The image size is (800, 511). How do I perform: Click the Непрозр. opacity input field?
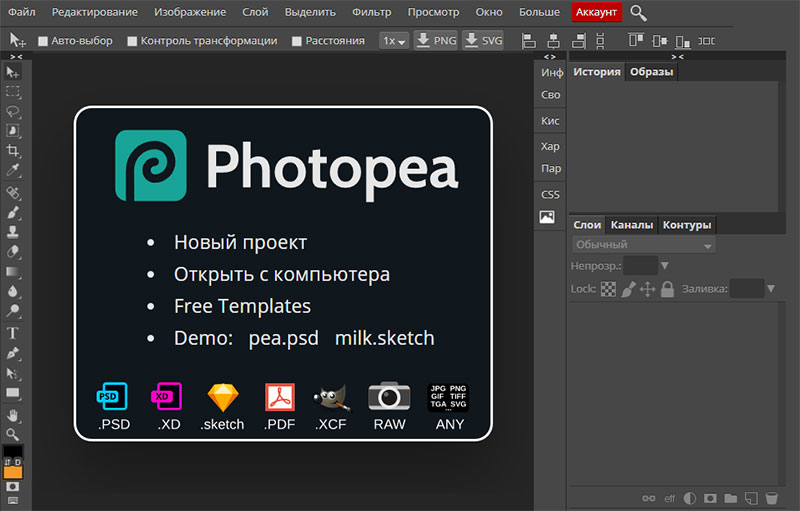click(640, 266)
